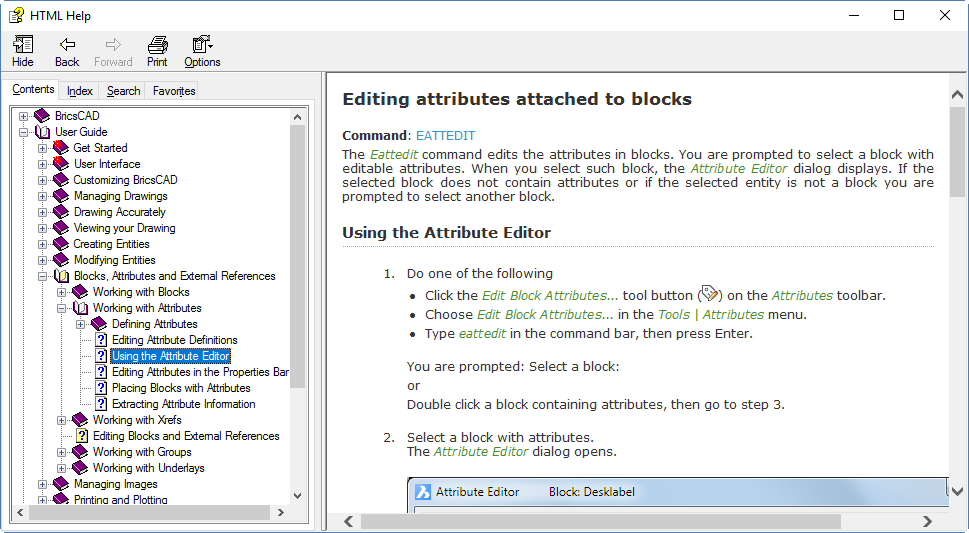Maximize the HTML Help window
Image resolution: width=969 pixels, height=533 pixels.
[x=899, y=15]
